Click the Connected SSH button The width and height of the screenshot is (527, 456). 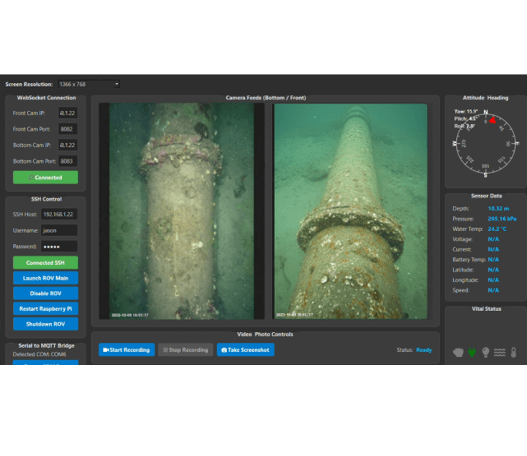tap(45, 263)
